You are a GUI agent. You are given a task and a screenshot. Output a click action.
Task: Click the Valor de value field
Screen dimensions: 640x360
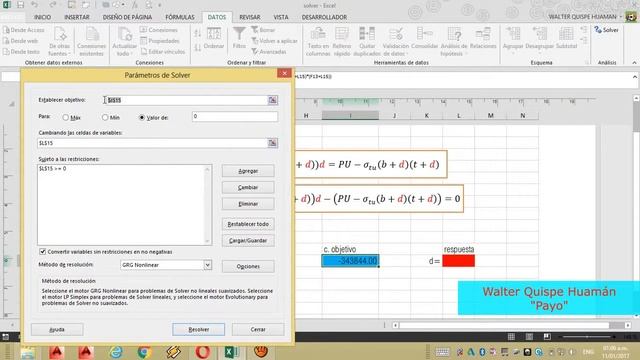235,116
